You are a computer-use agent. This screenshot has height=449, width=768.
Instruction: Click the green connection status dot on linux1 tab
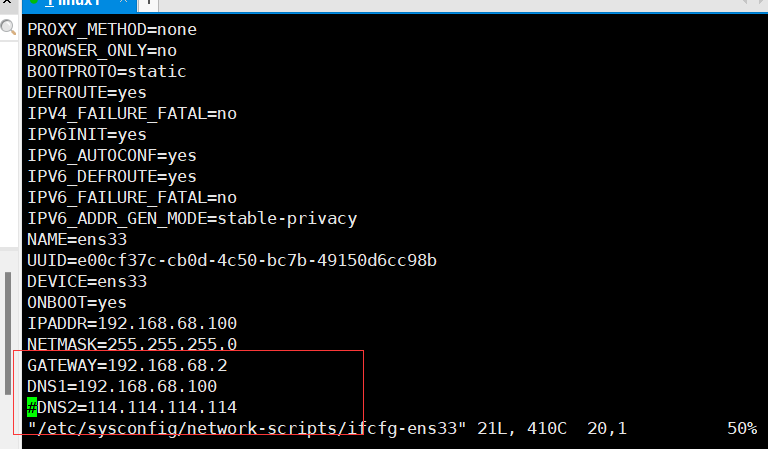(x=35, y=3)
